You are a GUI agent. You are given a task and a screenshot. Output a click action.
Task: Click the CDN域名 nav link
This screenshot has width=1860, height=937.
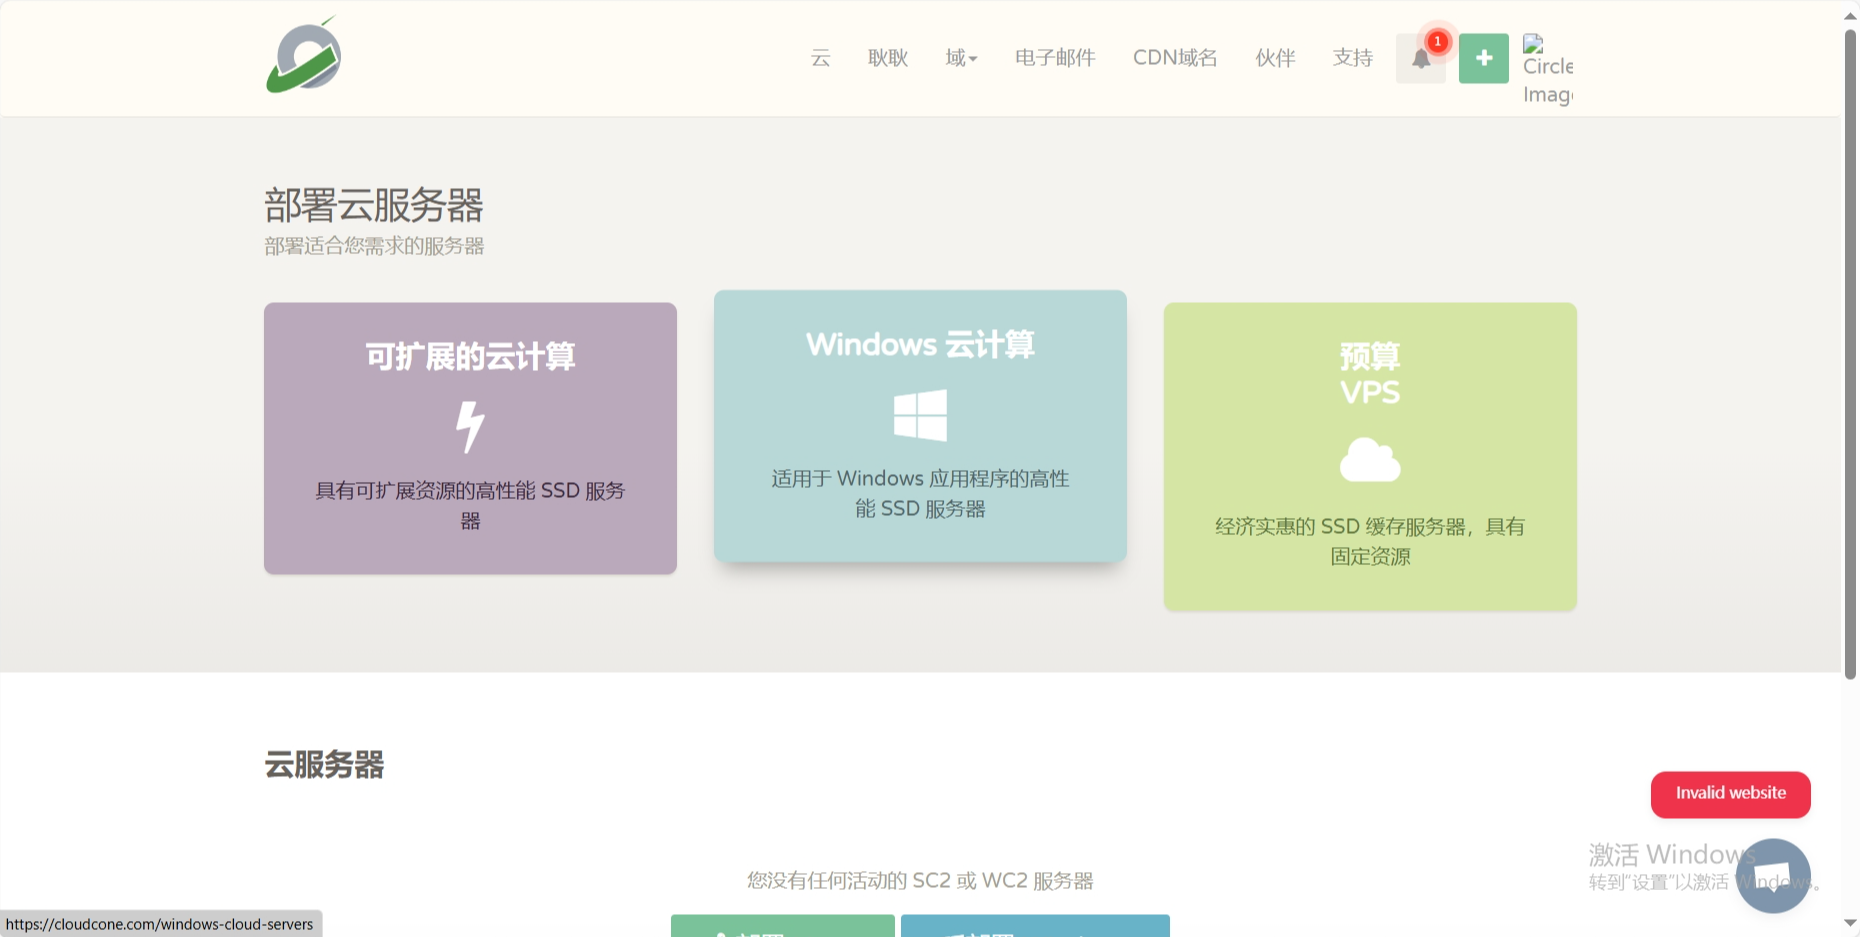(x=1174, y=58)
